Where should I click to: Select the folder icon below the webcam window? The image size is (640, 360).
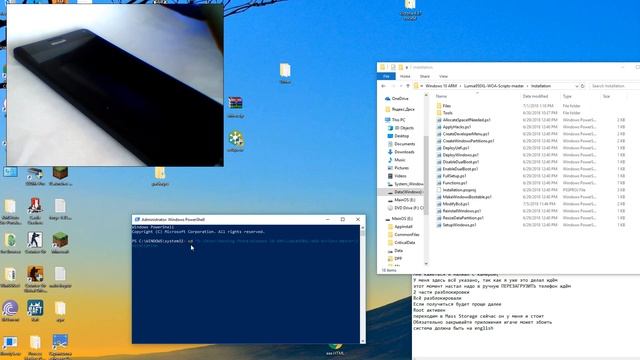160,173
